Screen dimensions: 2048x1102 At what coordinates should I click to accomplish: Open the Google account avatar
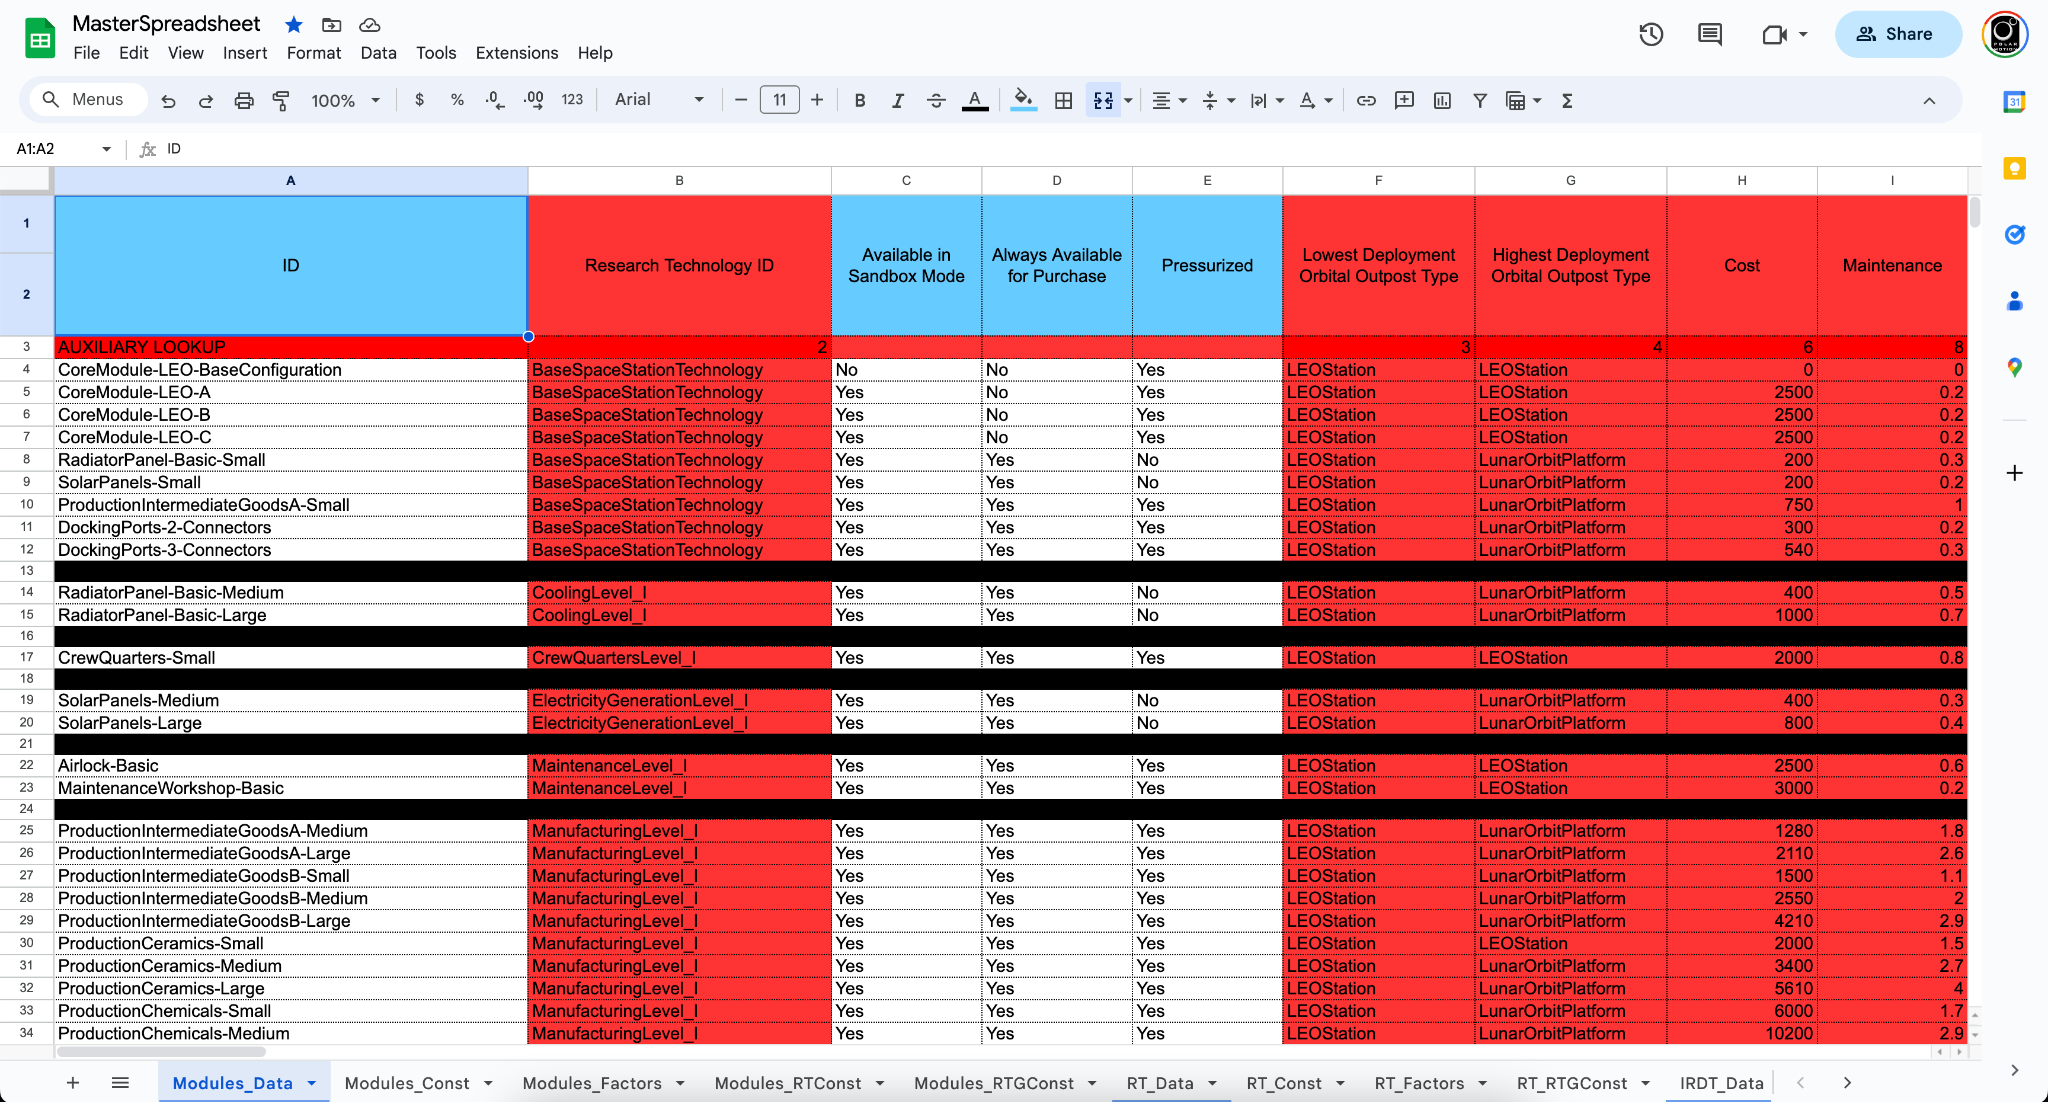tap(2005, 34)
